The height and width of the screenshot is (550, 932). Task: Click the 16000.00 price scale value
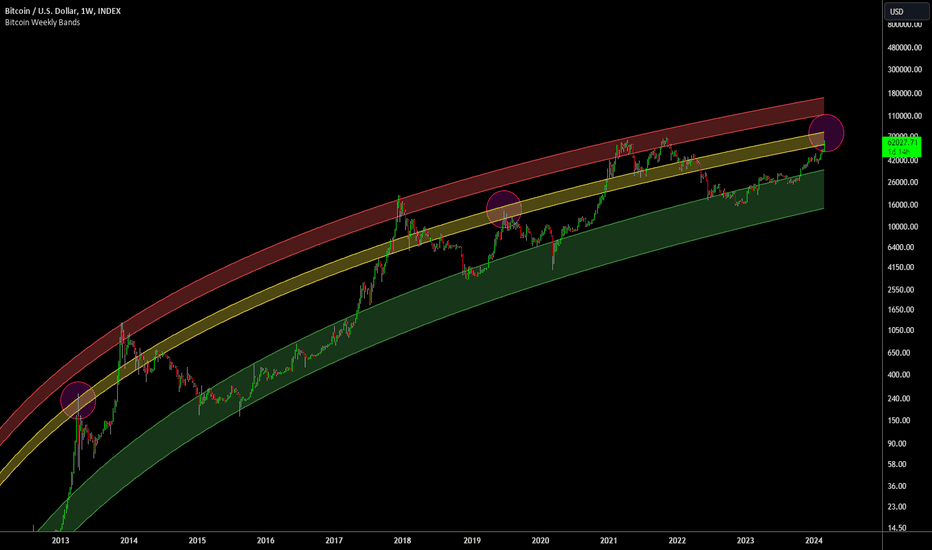[x=903, y=205]
